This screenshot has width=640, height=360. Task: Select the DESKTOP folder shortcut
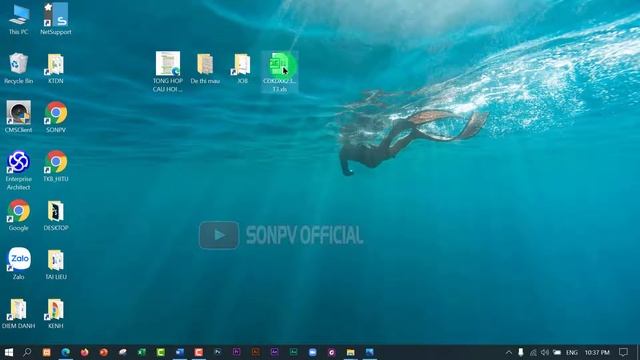[x=56, y=215]
